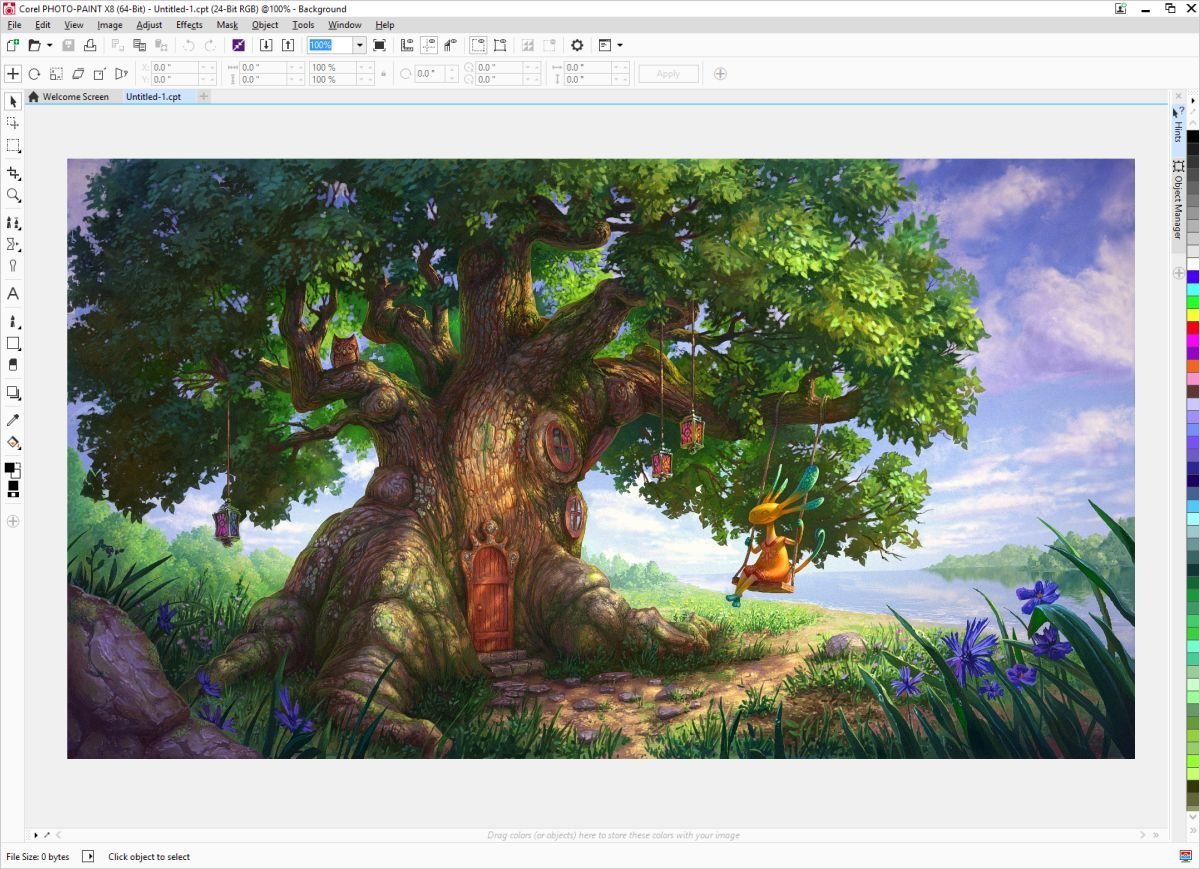Toggle the mask marquee visibility button
Screen dimensions: 1200x869
tap(478, 45)
